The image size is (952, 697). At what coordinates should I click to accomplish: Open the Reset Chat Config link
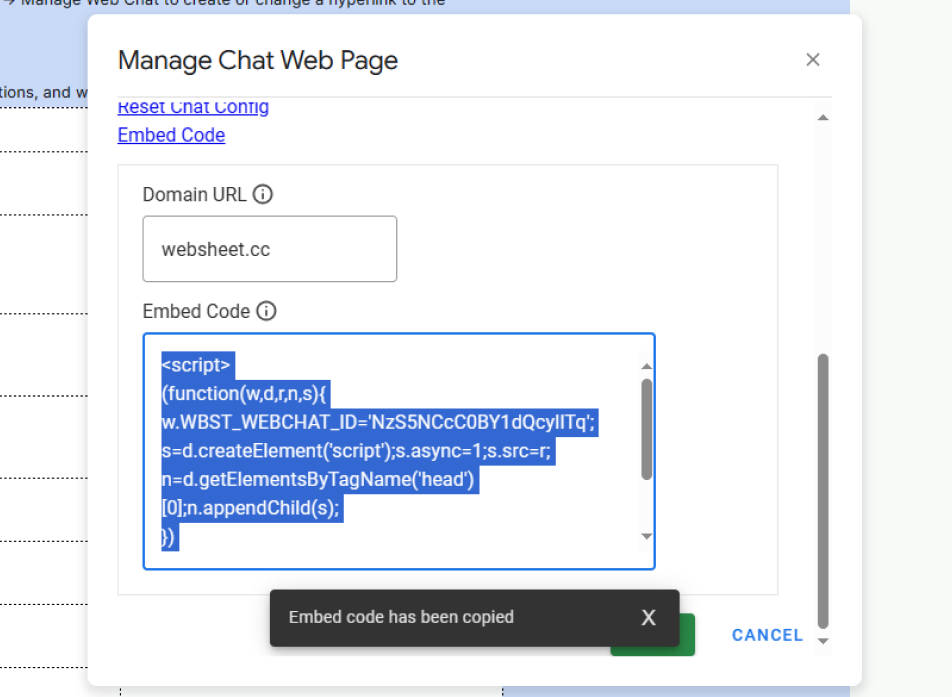(192, 107)
